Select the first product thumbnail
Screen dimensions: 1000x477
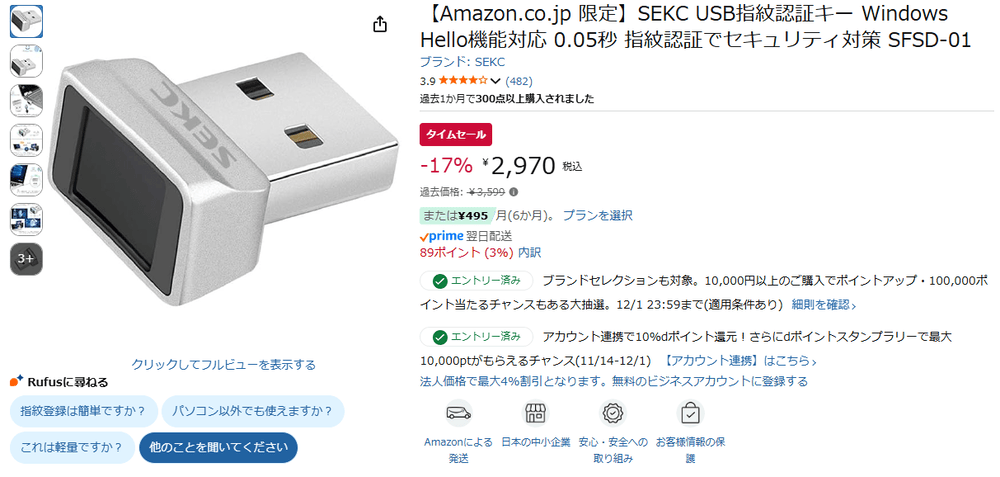[x=26, y=22]
